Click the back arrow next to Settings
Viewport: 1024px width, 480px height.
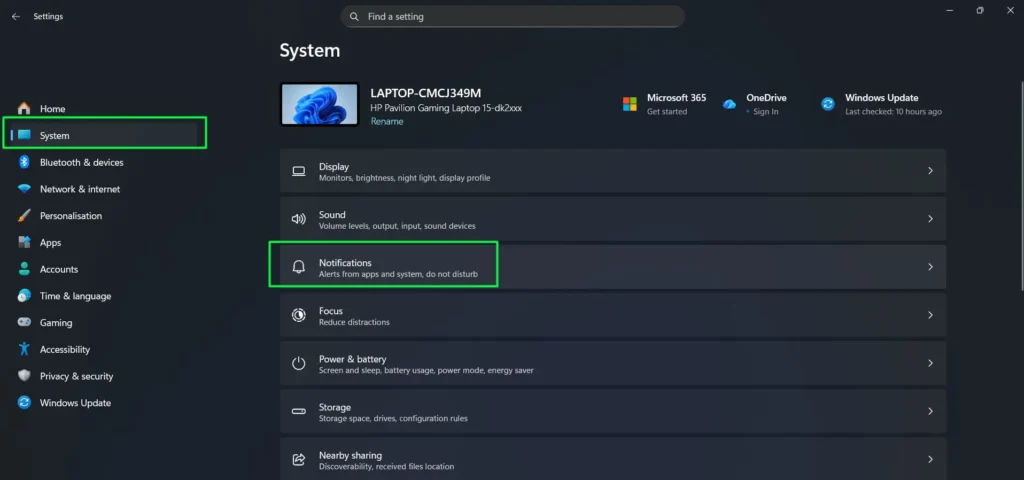(16, 16)
